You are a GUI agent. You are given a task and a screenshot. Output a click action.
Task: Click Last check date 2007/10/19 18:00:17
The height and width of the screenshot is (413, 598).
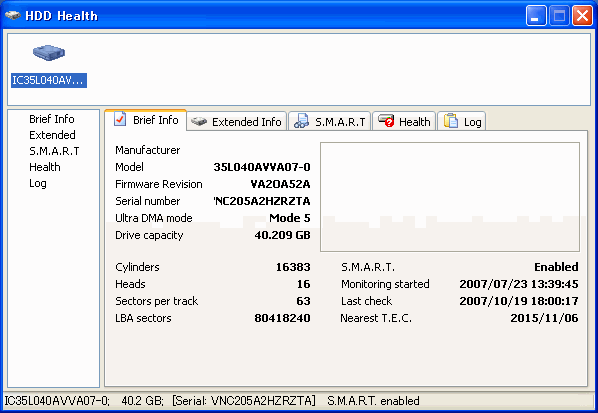519,301
